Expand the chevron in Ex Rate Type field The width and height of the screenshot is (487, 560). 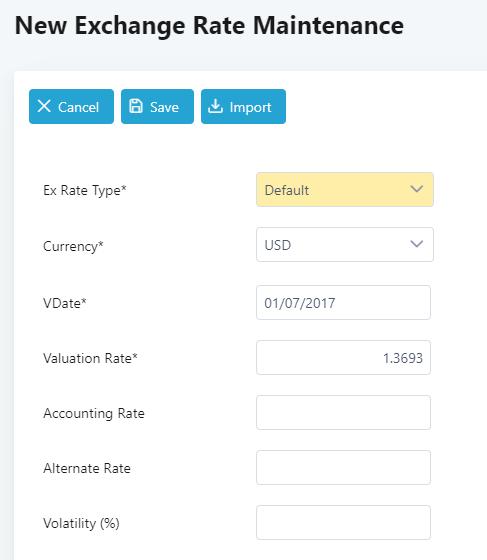417,189
